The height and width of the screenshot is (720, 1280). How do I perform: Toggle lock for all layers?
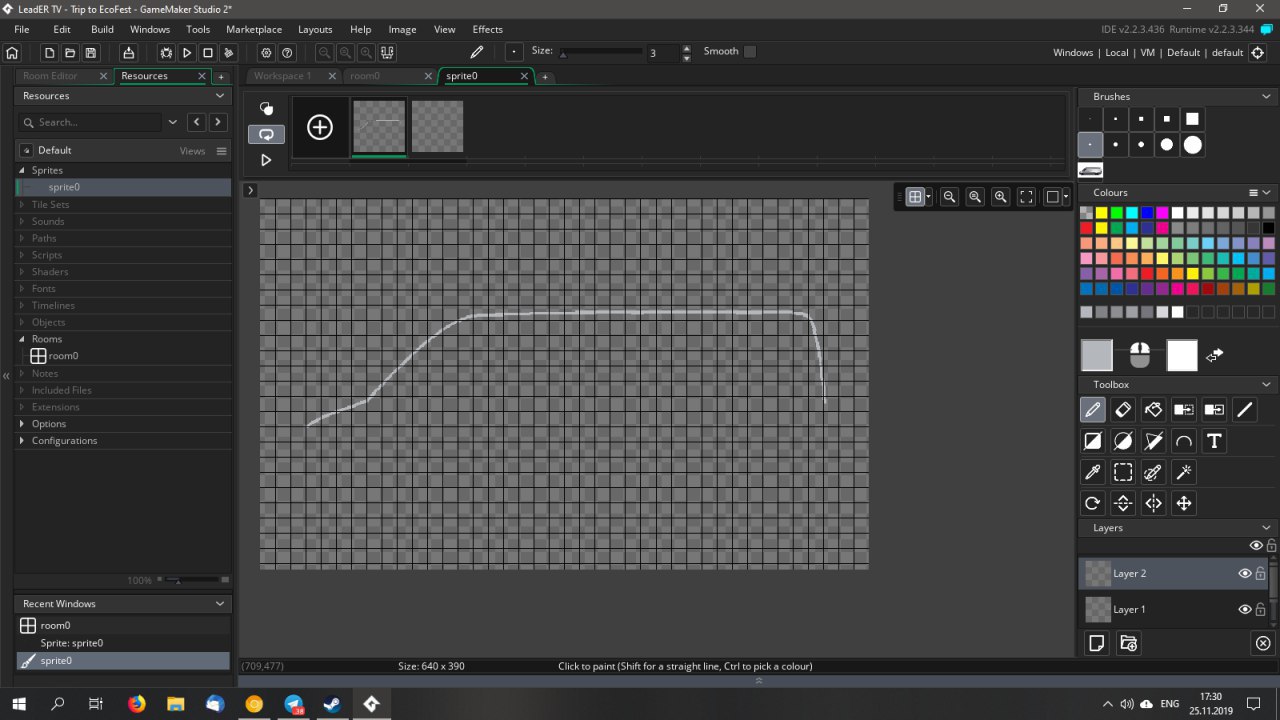point(1271,545)
